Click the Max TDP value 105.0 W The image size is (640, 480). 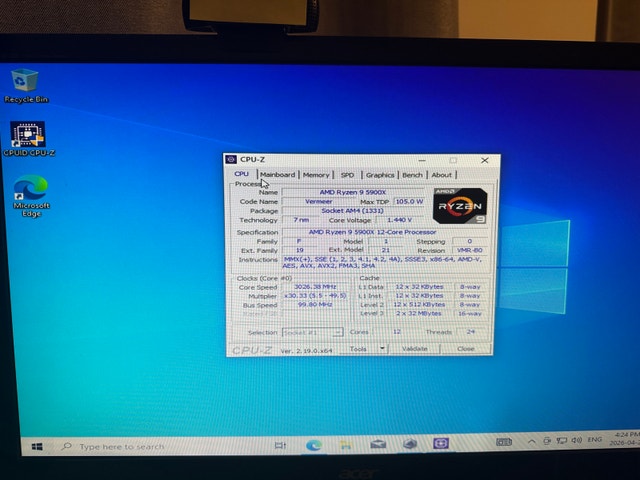[409, 202]
